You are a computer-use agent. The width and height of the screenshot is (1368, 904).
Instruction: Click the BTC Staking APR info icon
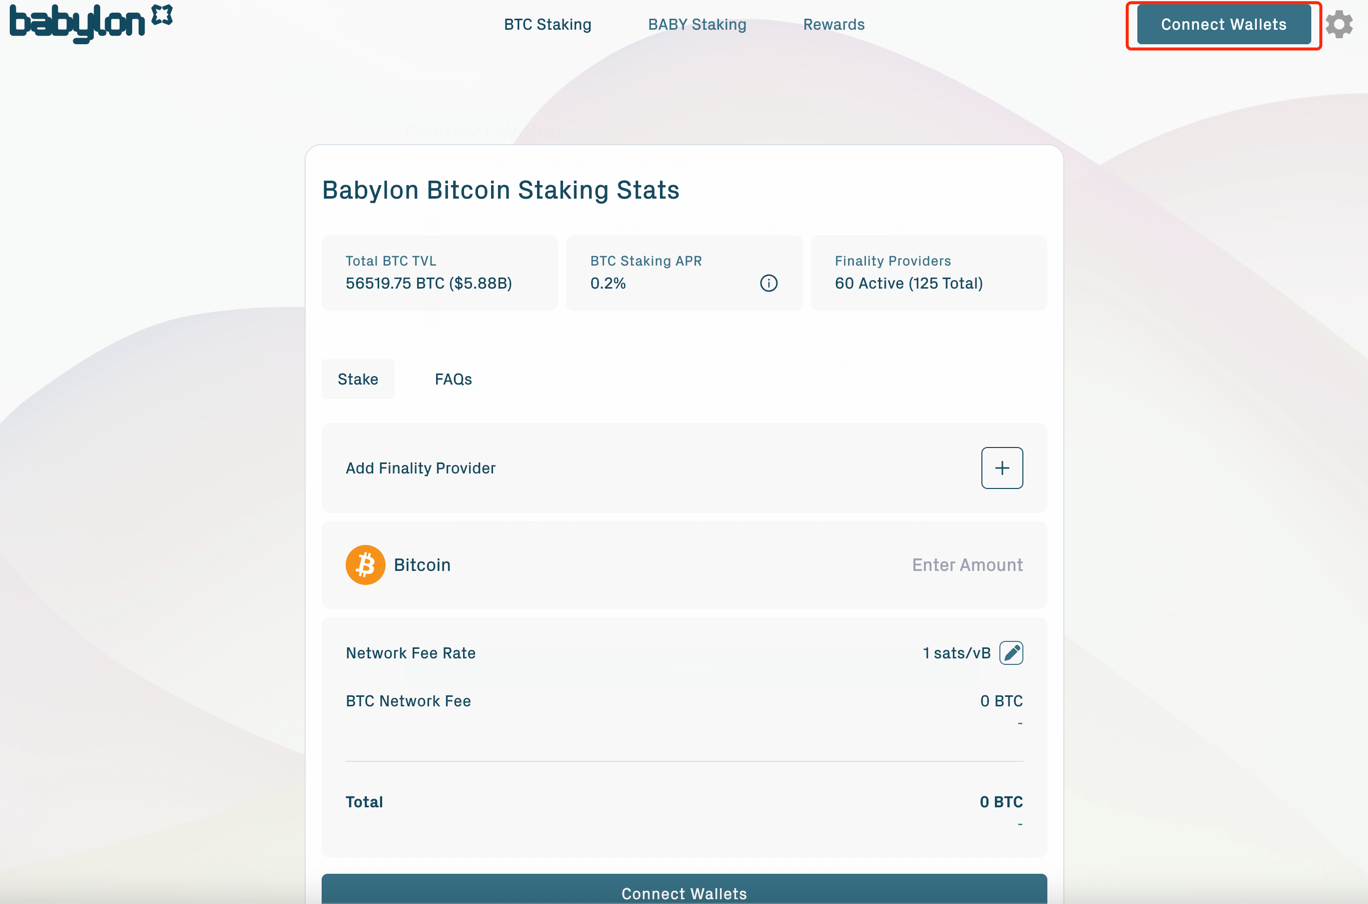pos(768,283)
